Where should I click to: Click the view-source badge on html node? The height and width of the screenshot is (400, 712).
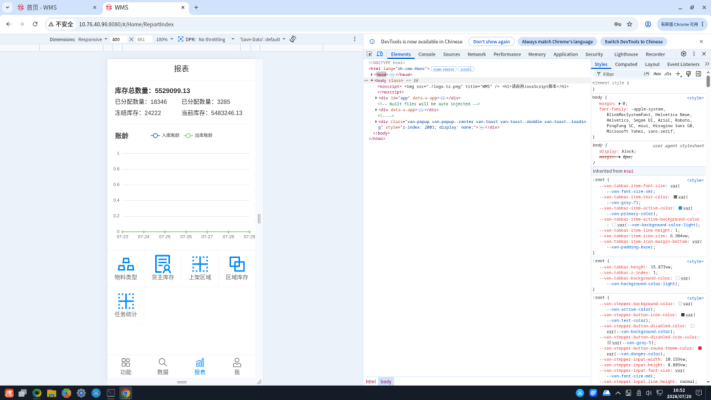[x=443, y=69]
